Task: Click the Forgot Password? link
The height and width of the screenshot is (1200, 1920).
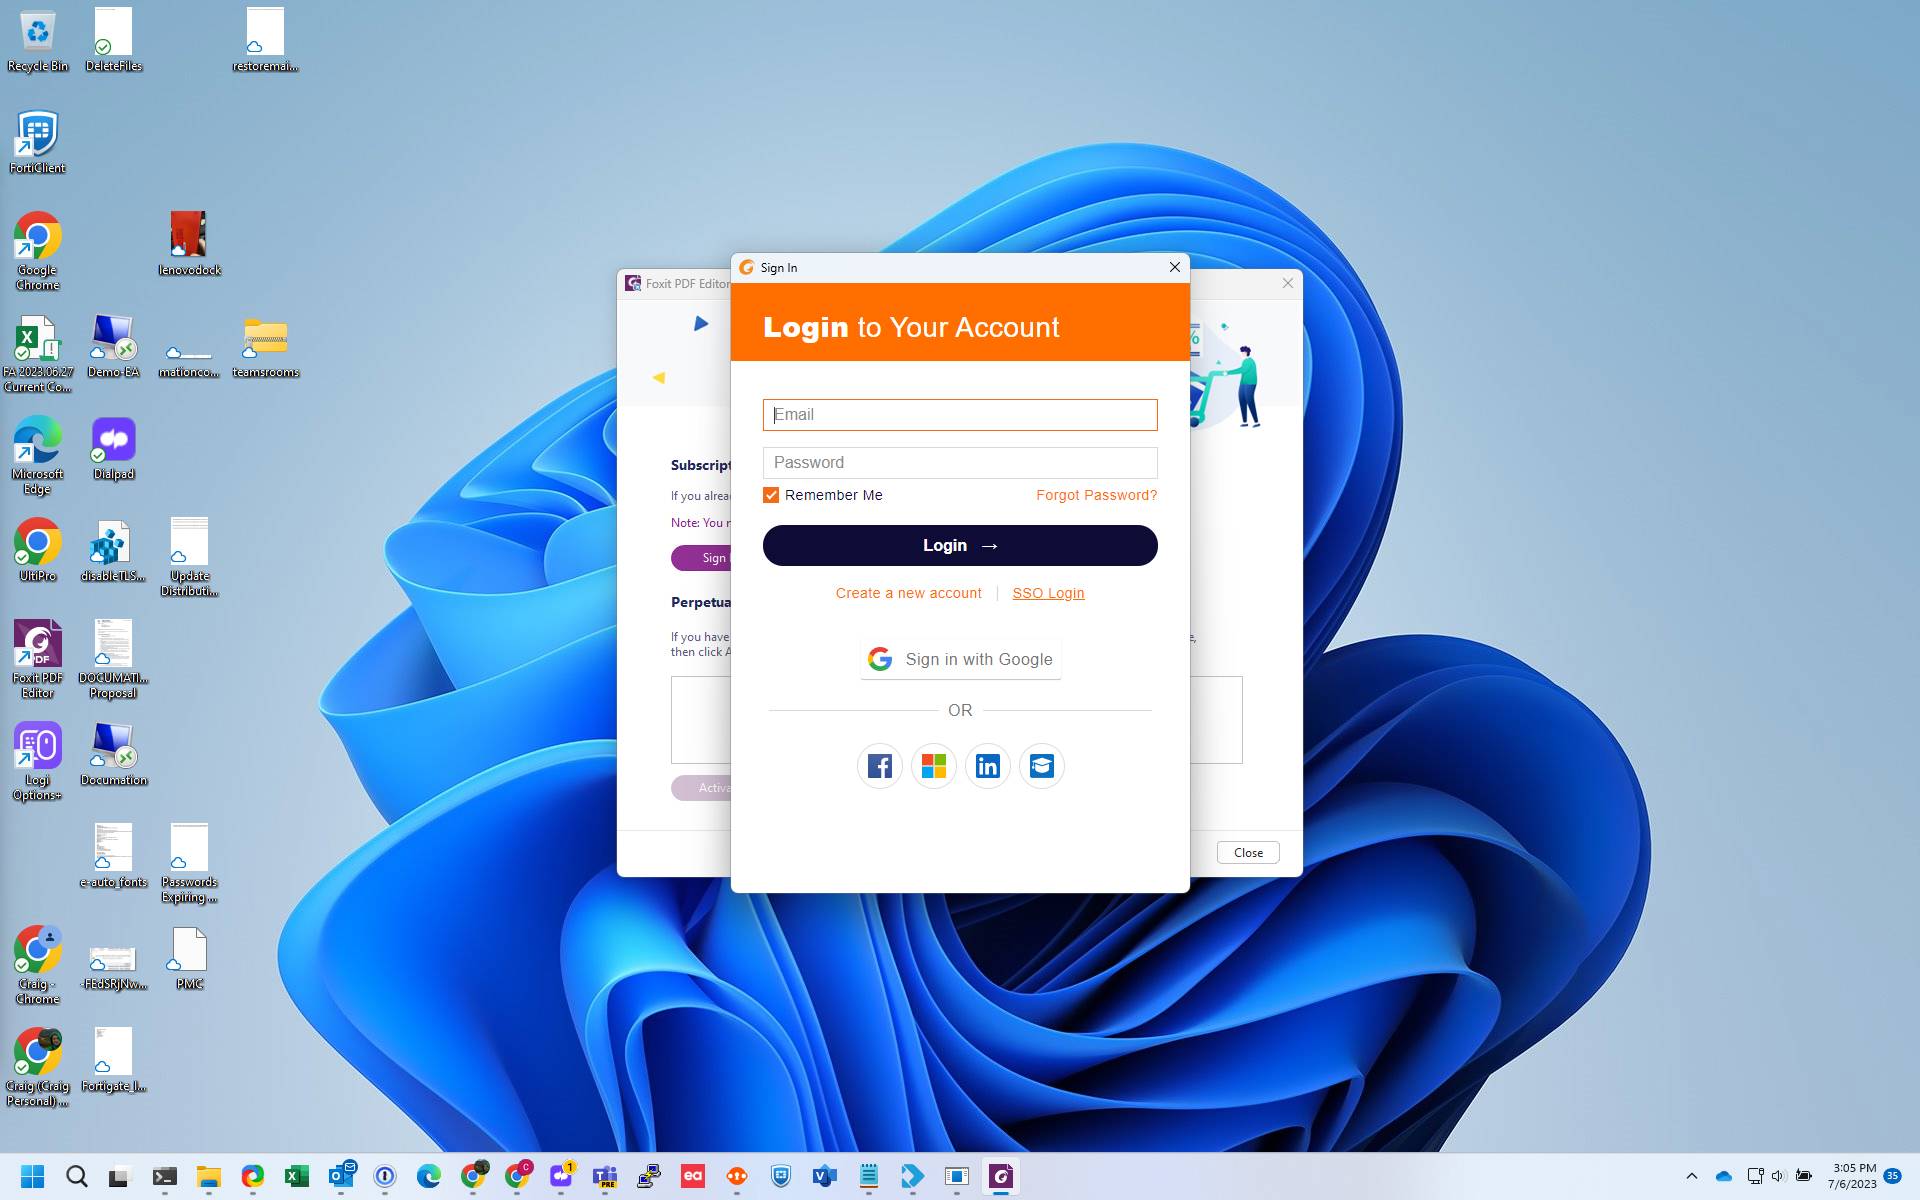Action: click(x=1096, y=495)
